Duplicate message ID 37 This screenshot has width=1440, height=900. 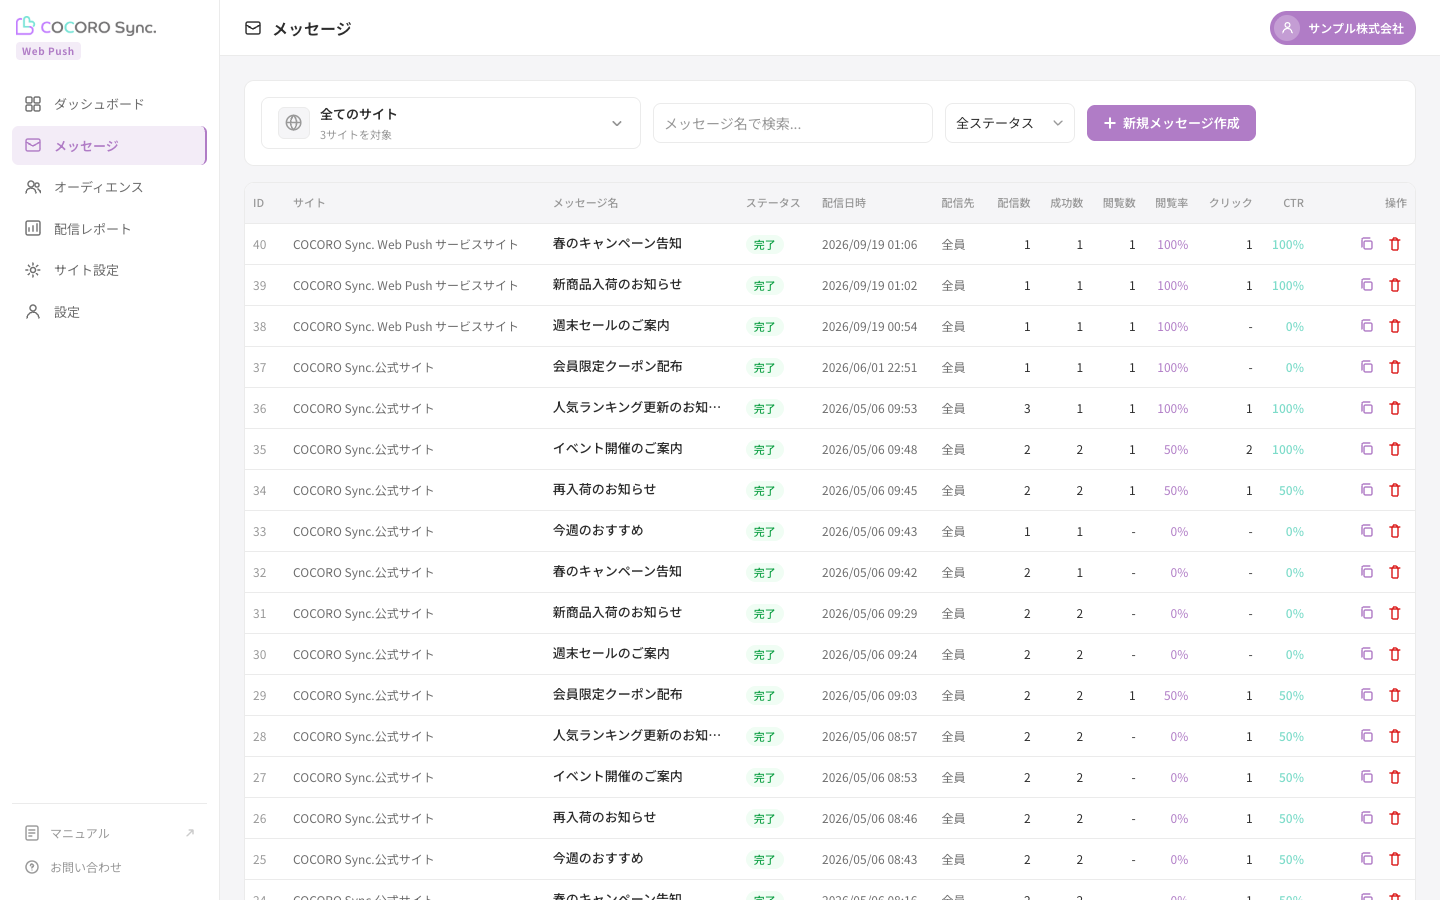click(1367, 367)
